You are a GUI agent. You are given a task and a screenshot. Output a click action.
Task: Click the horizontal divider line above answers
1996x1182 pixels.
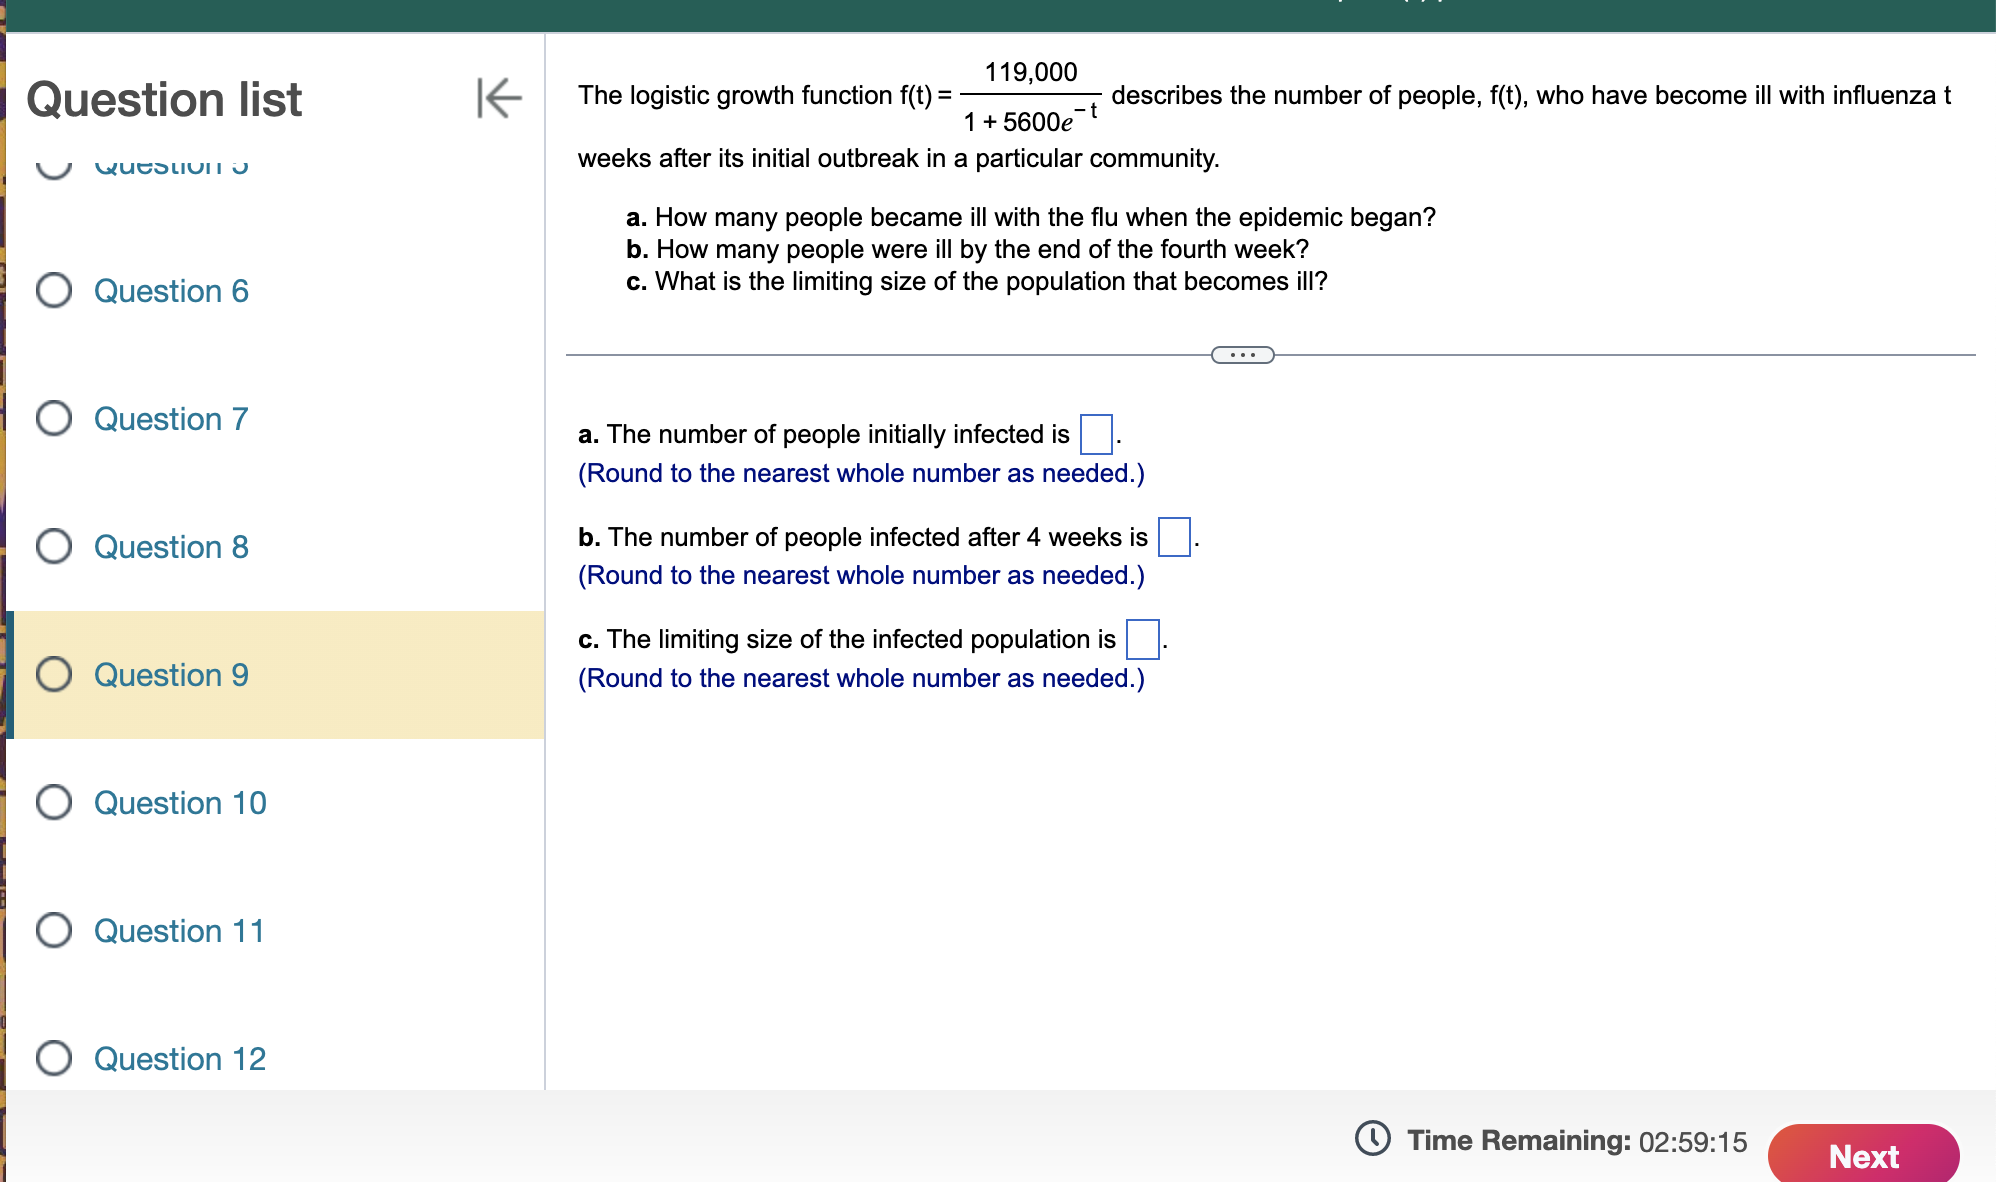click(x=900, y=353)
